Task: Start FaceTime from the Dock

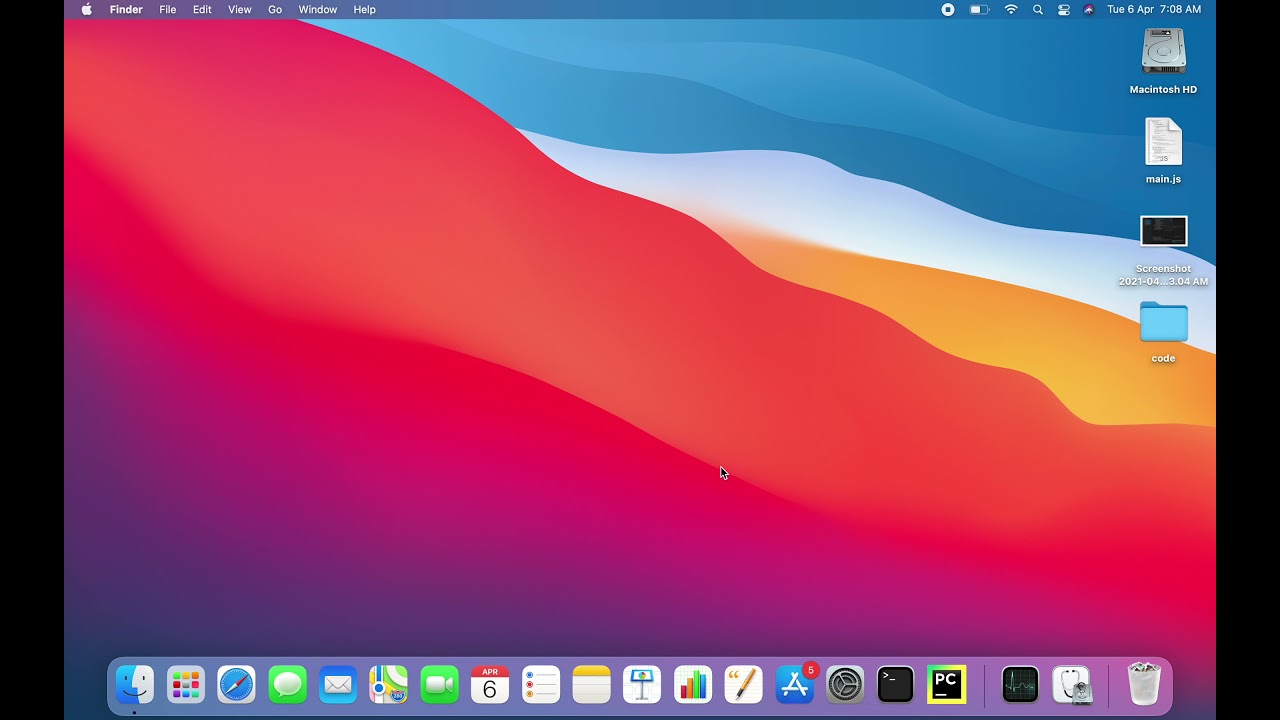Action: [x=439, y=685]
